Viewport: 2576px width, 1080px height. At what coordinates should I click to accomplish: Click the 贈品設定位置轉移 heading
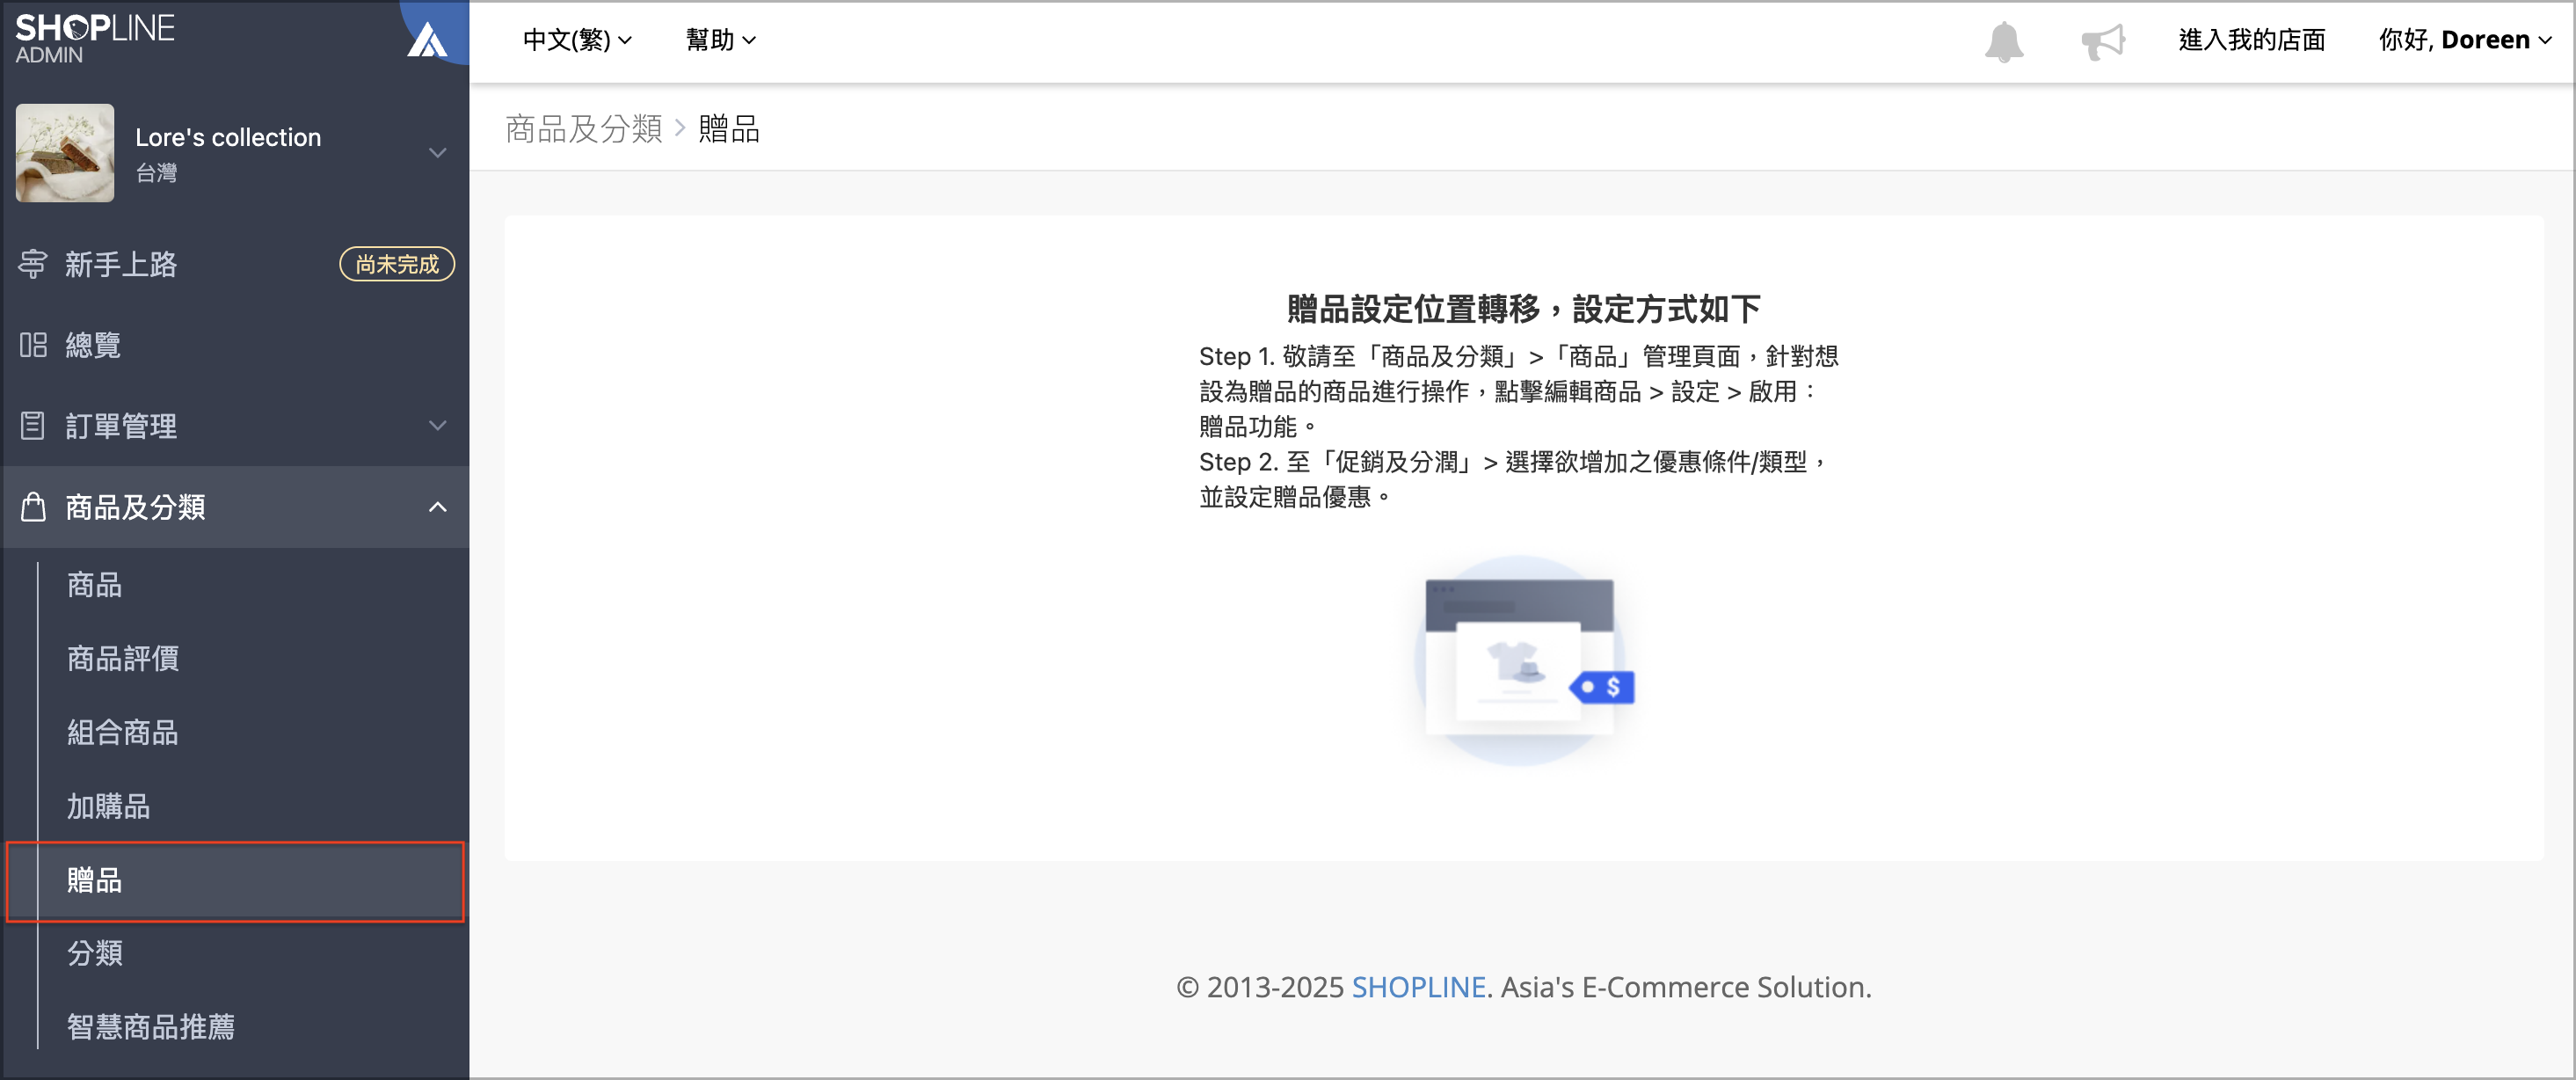pos(1523,309)
